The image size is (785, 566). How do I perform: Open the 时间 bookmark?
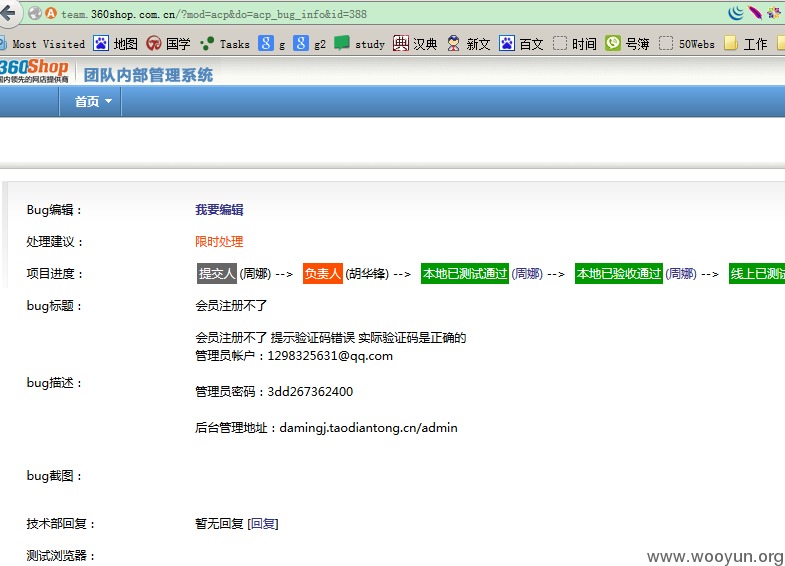(x=575, y=44)
